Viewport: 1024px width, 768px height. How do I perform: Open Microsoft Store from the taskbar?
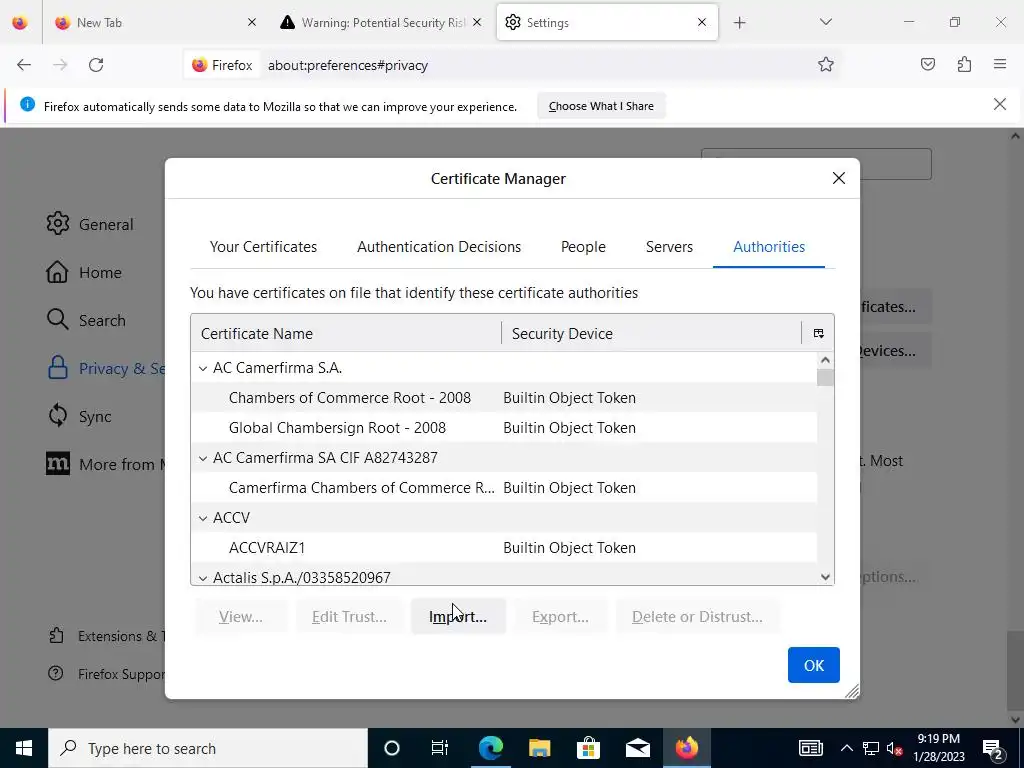588,748
